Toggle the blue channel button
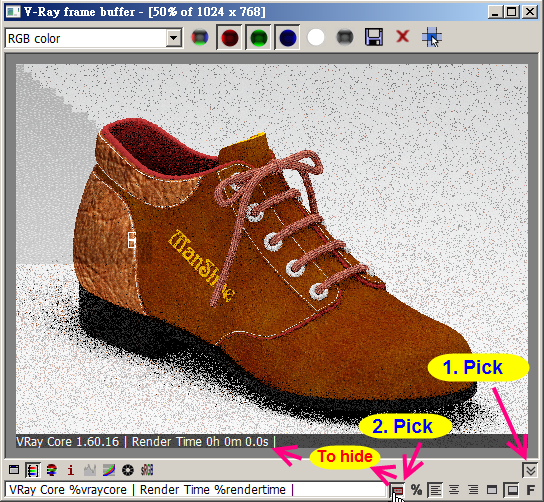544x502 pixels. pos(288,37)
